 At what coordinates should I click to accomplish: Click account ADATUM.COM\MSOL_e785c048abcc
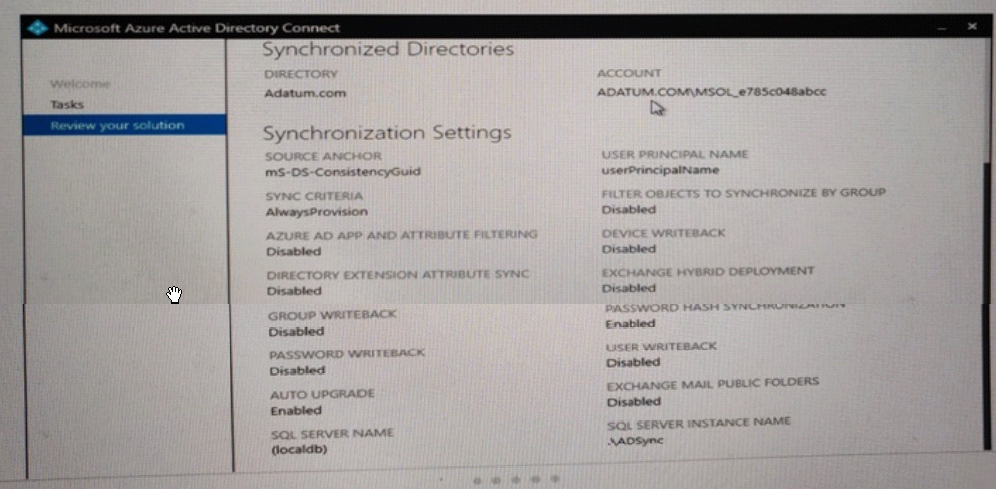coord(711,92)
